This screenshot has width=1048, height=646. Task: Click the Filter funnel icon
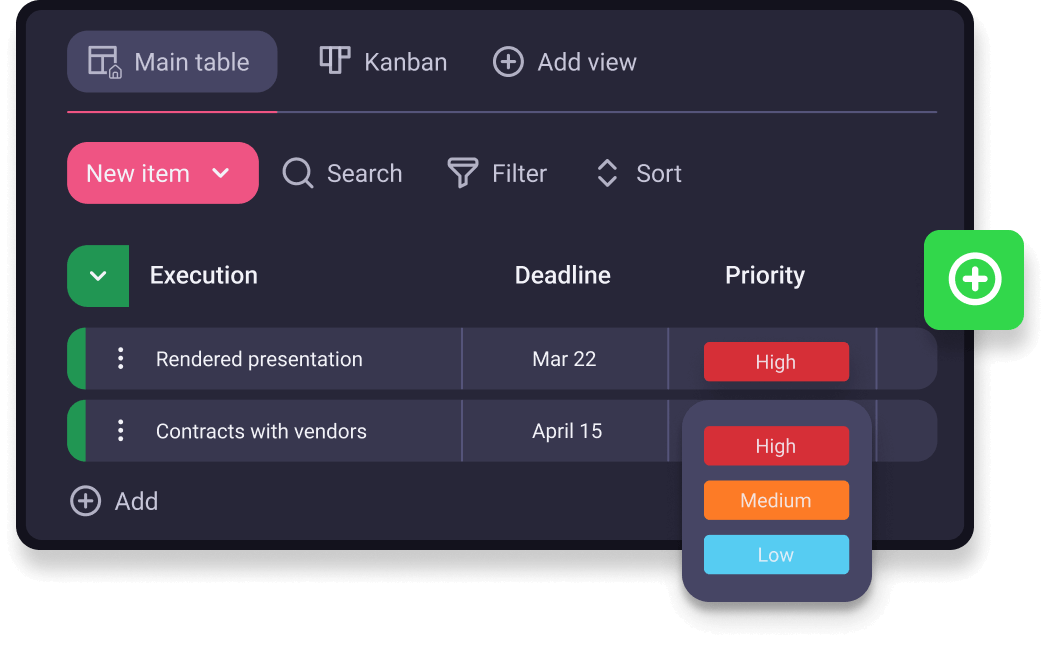tap(463, 173)
